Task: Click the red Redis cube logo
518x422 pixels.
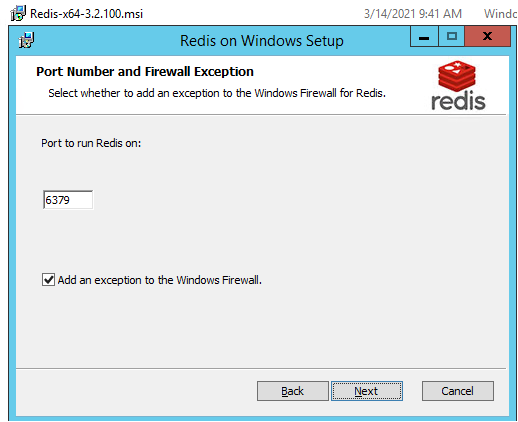Action: pyautogui.click(x=457, y=76)
